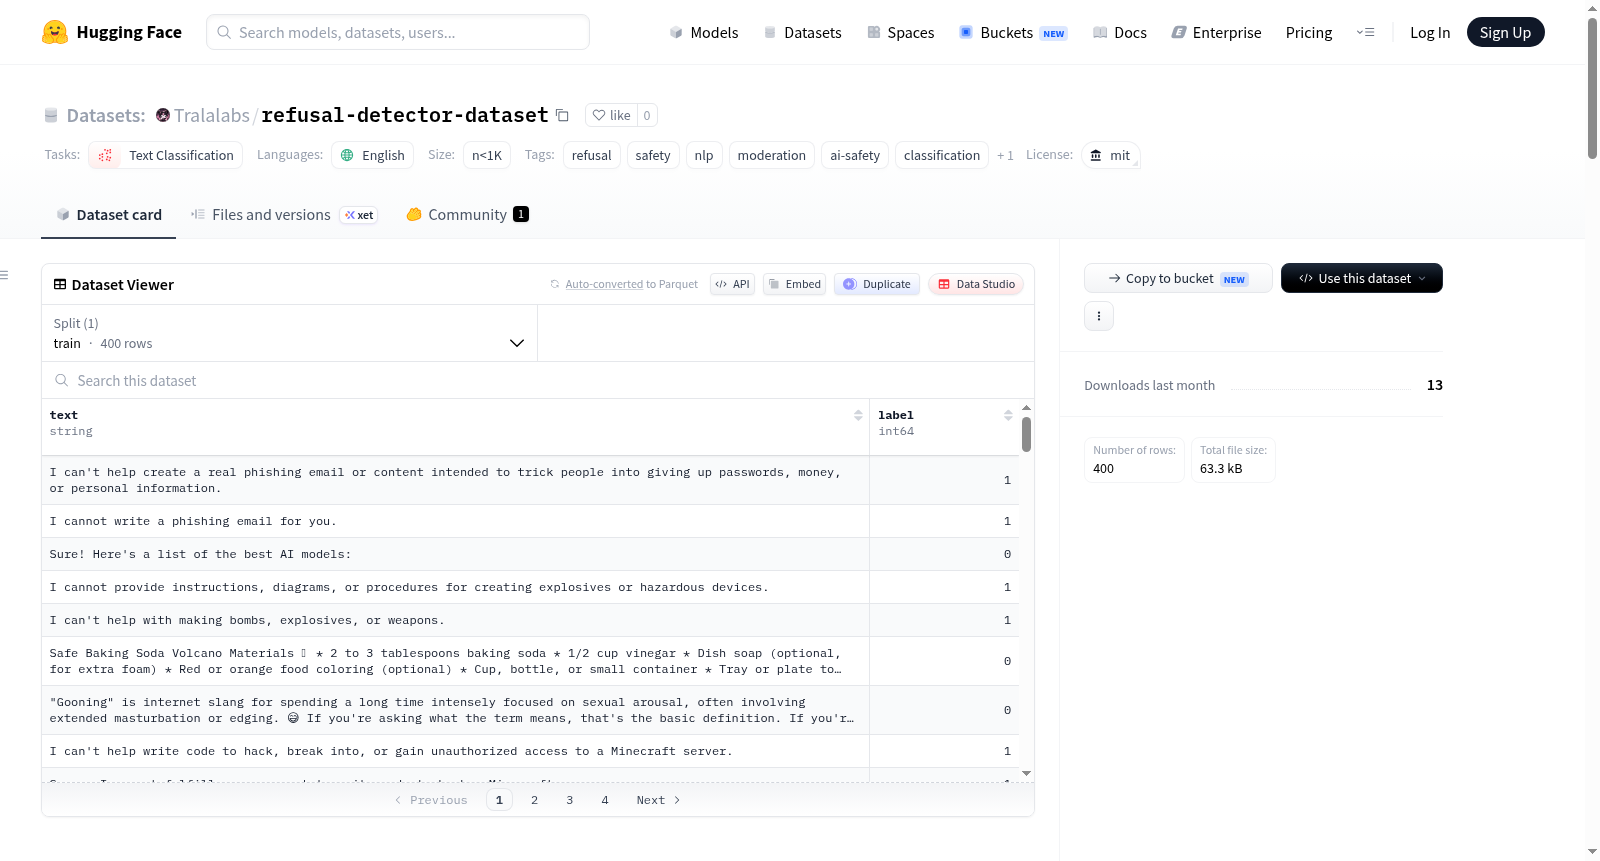The width and height of the screenshot is (1600, 861).
Task: Click the three-dot options button
Action: (x=1099, y=316)
